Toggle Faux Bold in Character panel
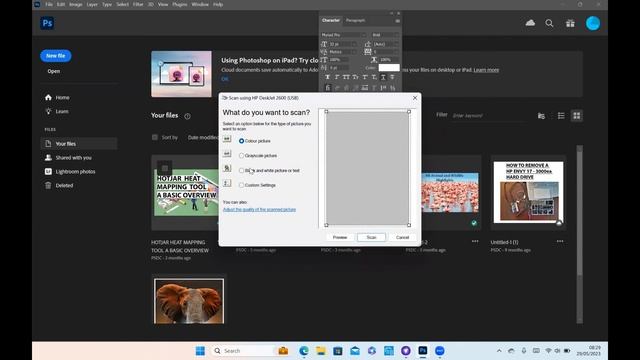The height and width of the screenshot is (360, 640). [x=327, y=77]
